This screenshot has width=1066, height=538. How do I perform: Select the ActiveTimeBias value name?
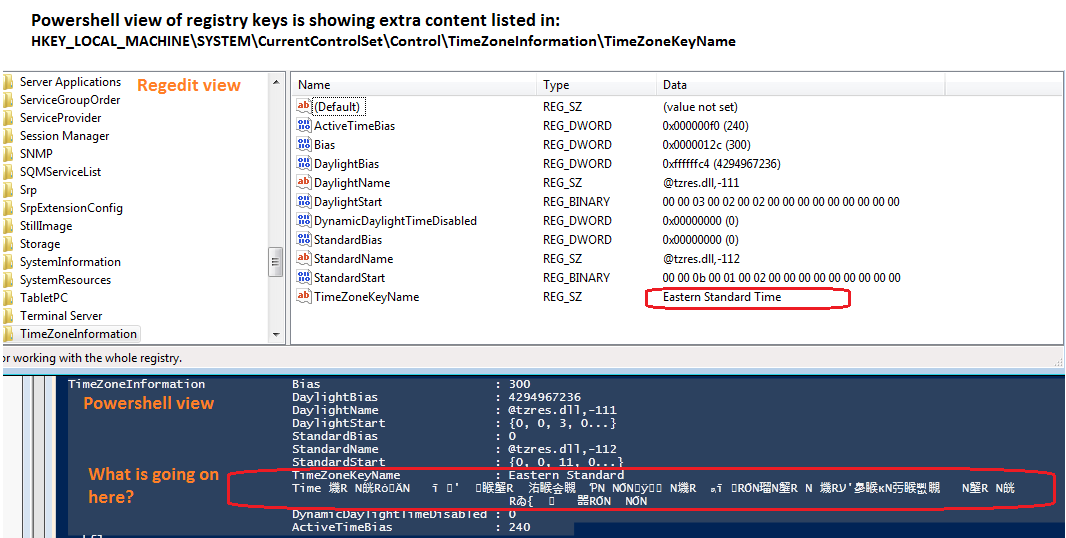[x=354, y=126]
